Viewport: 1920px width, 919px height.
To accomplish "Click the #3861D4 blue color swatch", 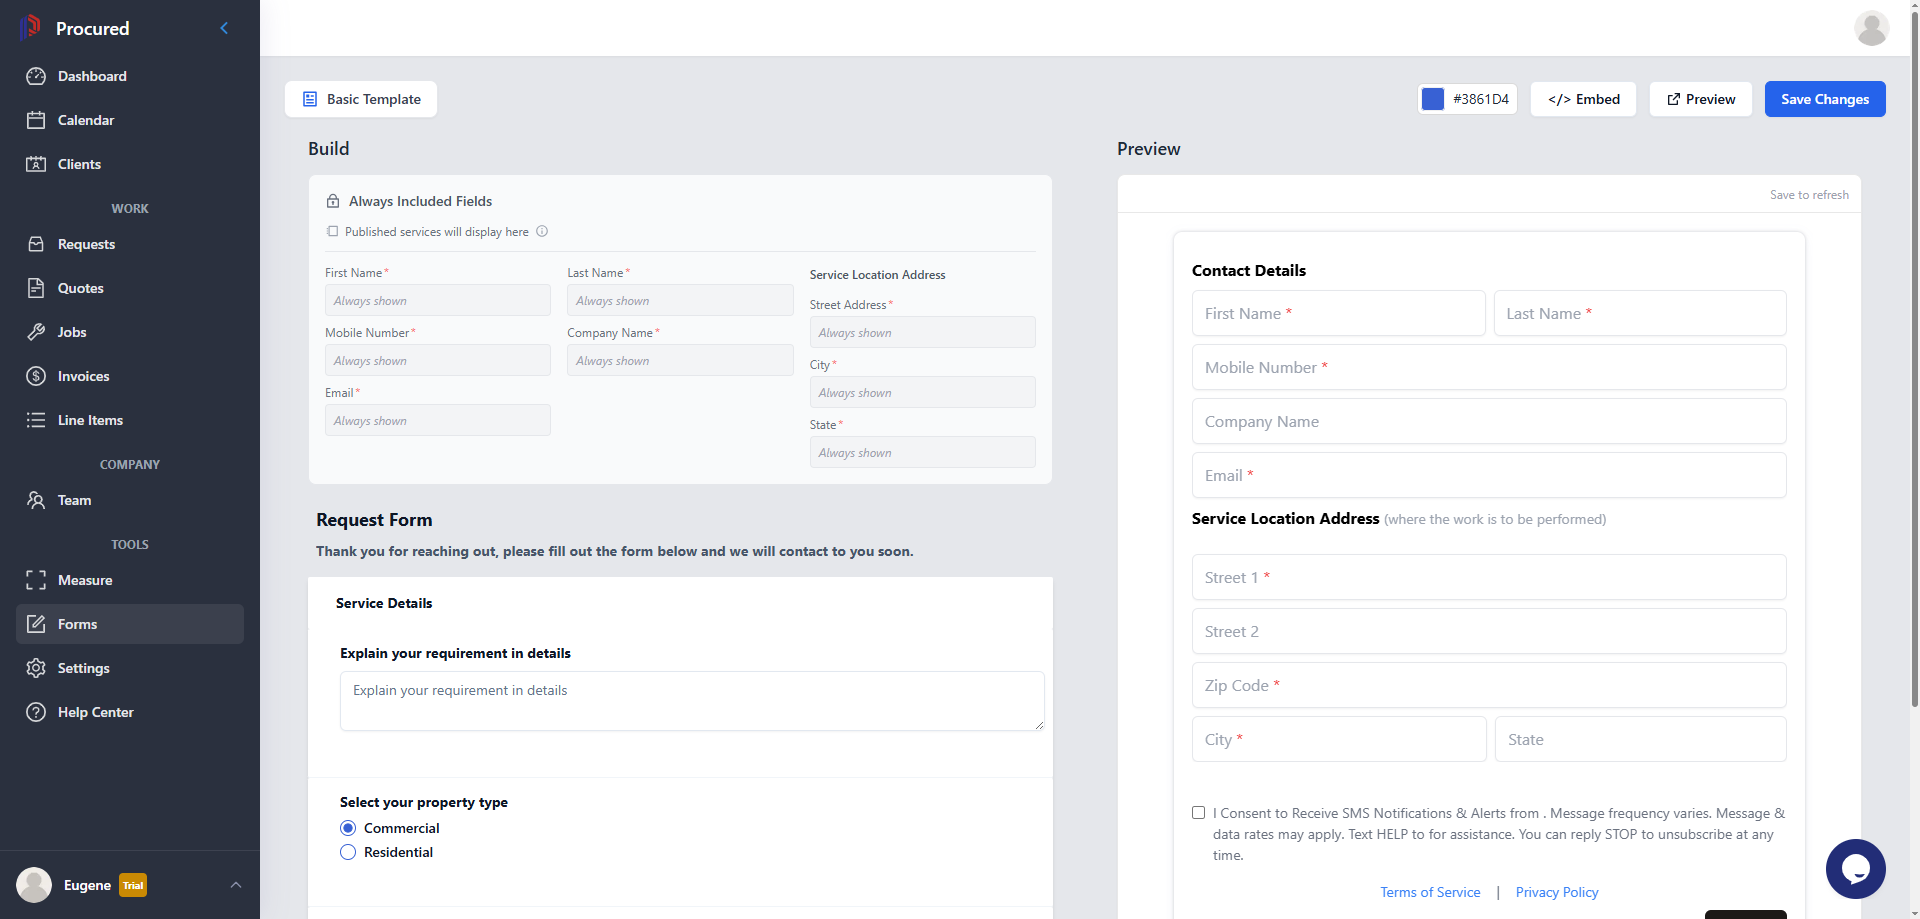I will tap(1433, 99).
